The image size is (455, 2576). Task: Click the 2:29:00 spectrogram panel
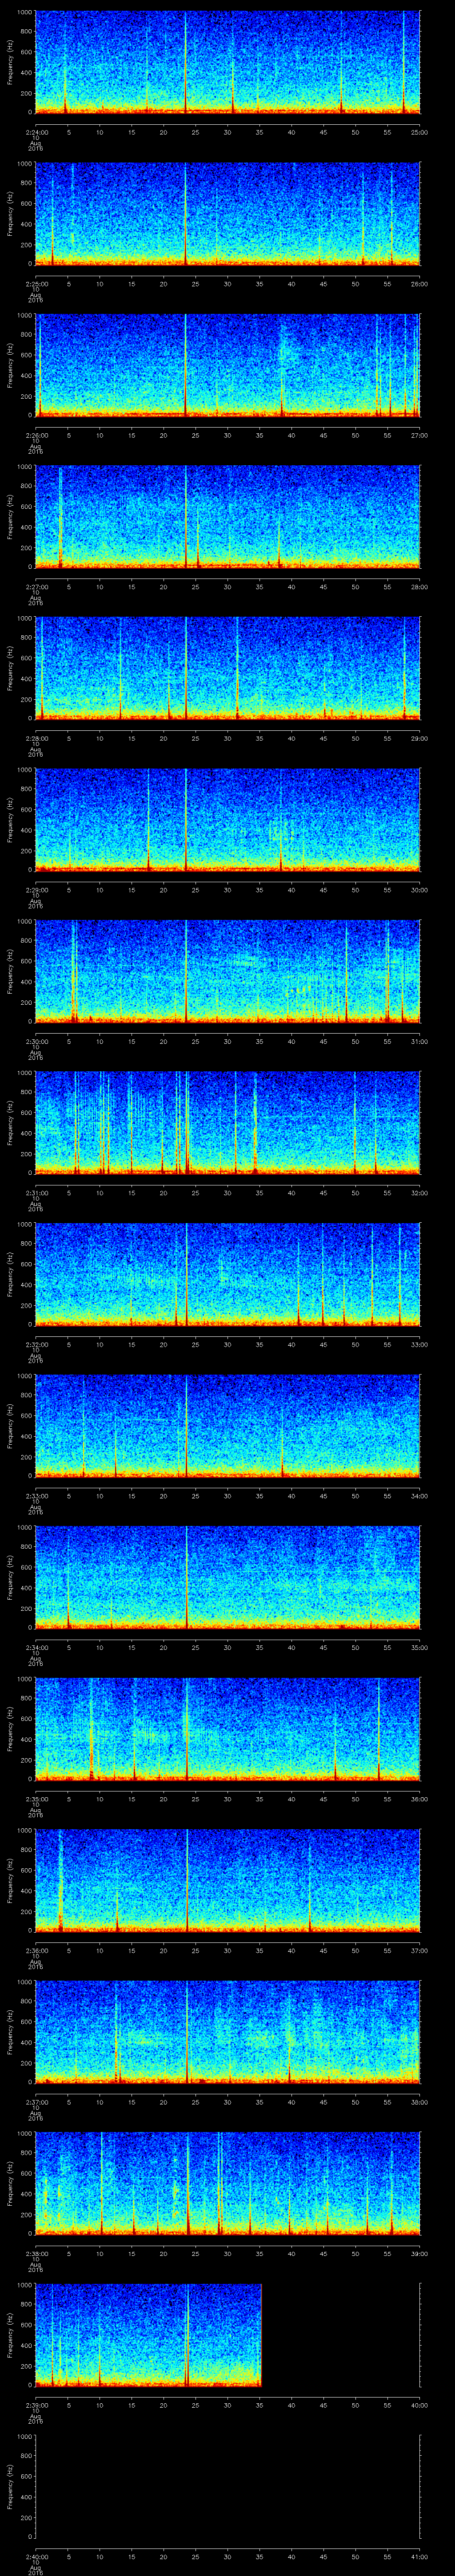pos(227,819)
